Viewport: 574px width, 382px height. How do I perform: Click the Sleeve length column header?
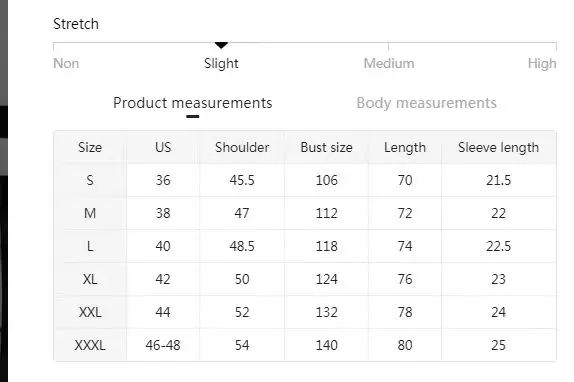499,147
